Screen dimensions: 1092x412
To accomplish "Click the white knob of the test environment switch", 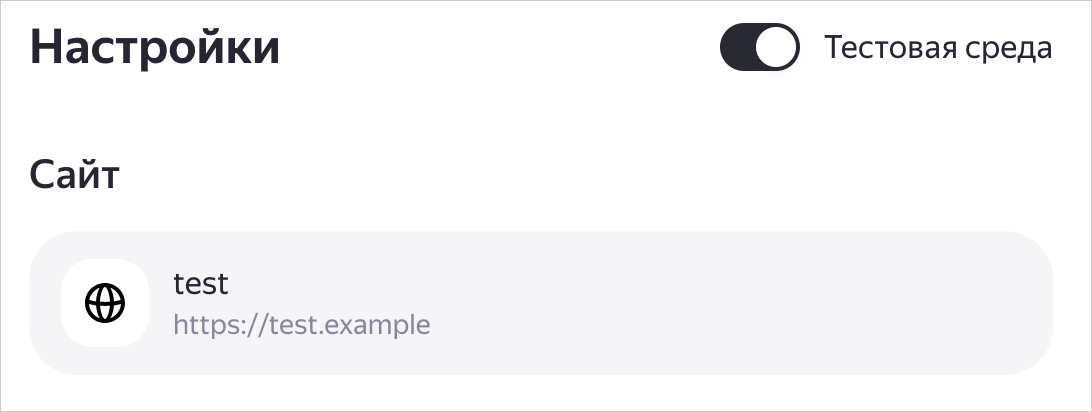I will [x=776, y=49].
